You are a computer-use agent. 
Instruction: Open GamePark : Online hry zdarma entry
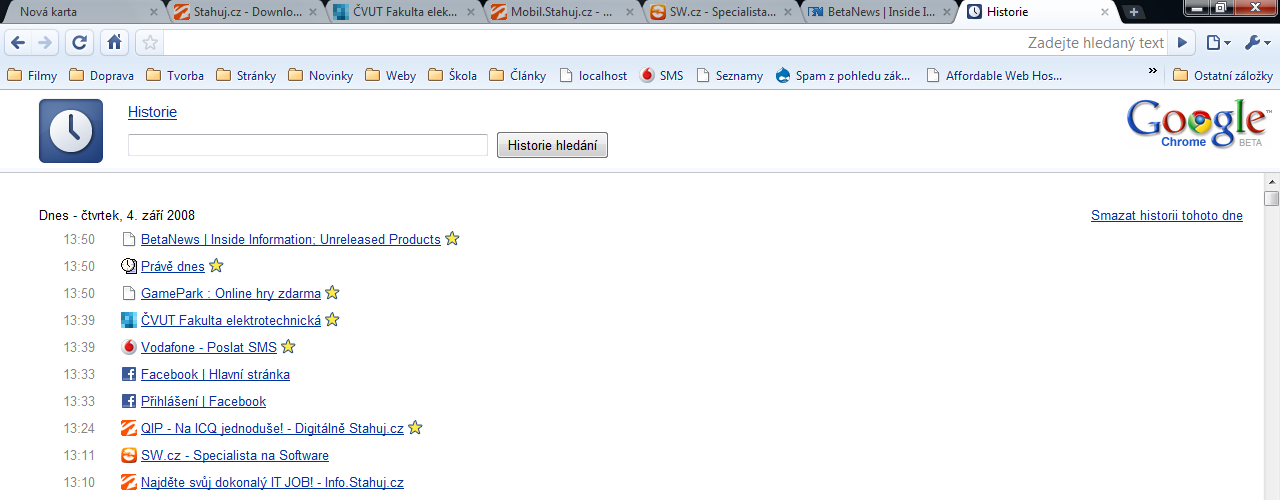[x=231, y=293]
